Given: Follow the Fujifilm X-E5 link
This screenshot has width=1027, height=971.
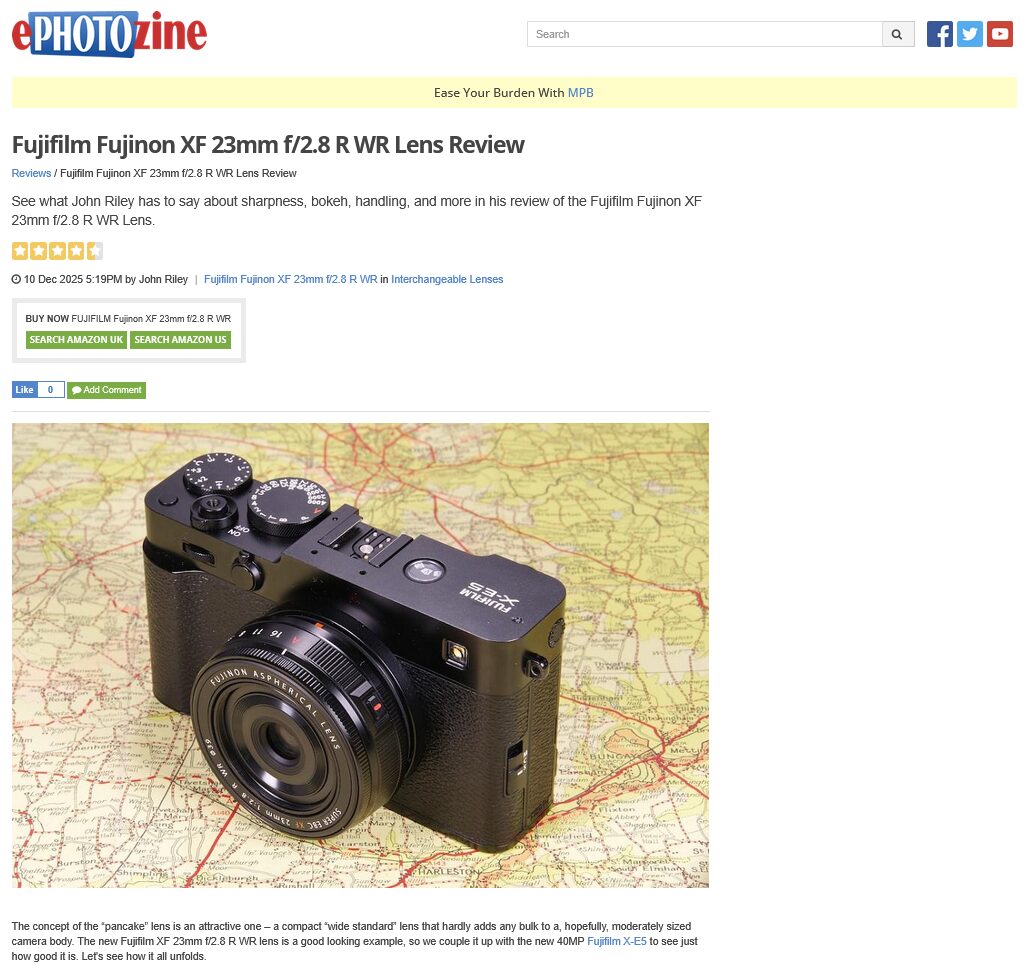Looking at the screenshot, I should [x=616, y=942].
